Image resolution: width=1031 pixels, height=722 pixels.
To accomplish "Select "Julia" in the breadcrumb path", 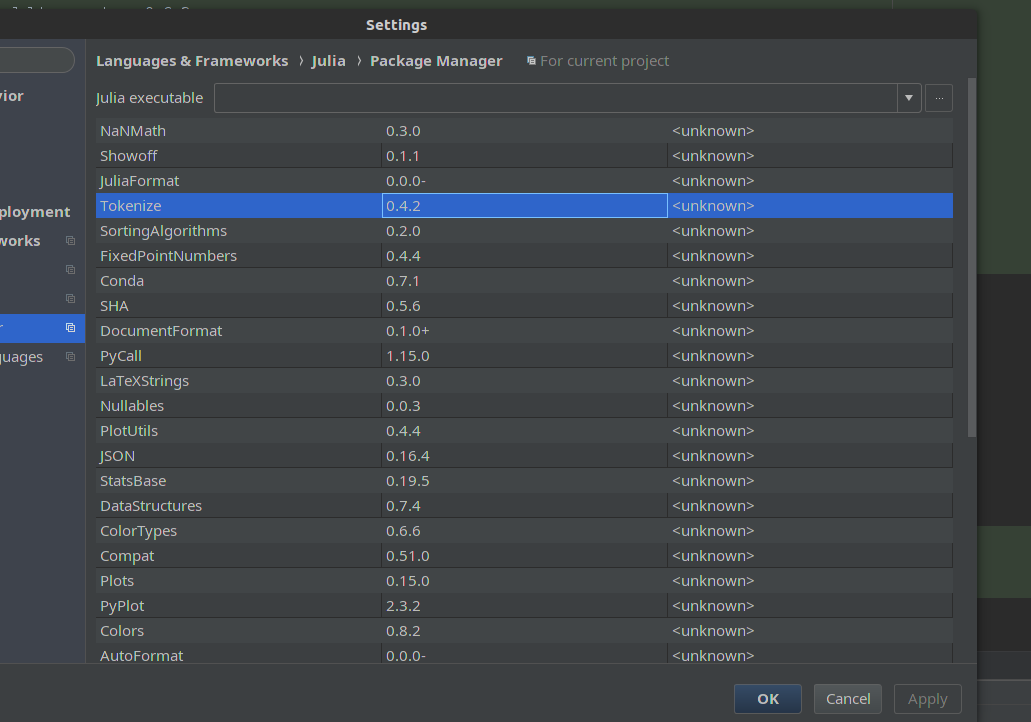I will 329,60.
